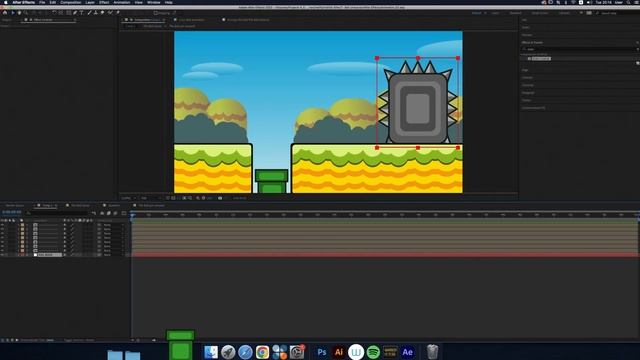Select the Type text tool
The height and width of the screenshot is (360, 640).
tap(82, 13)
